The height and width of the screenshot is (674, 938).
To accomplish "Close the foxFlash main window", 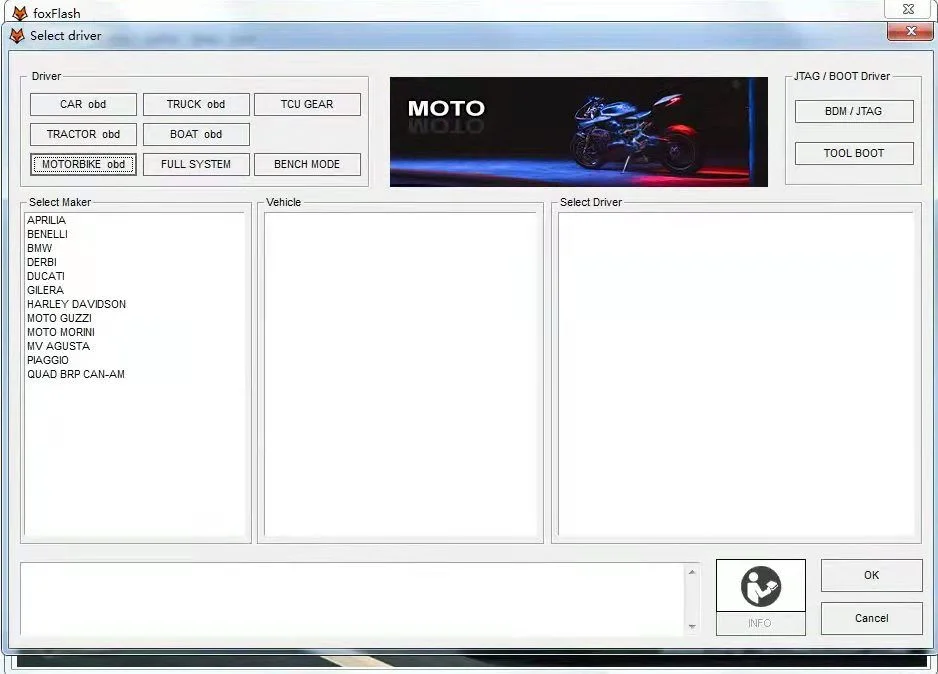I will point(908,9).
